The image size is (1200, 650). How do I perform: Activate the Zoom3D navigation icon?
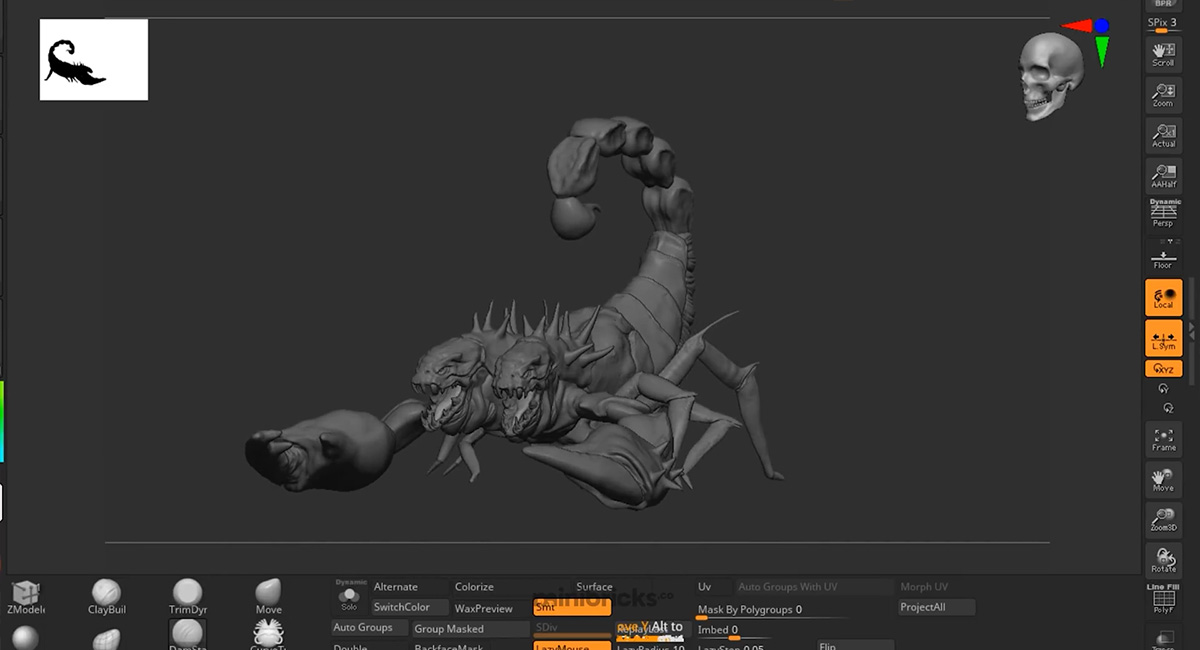1163,518
